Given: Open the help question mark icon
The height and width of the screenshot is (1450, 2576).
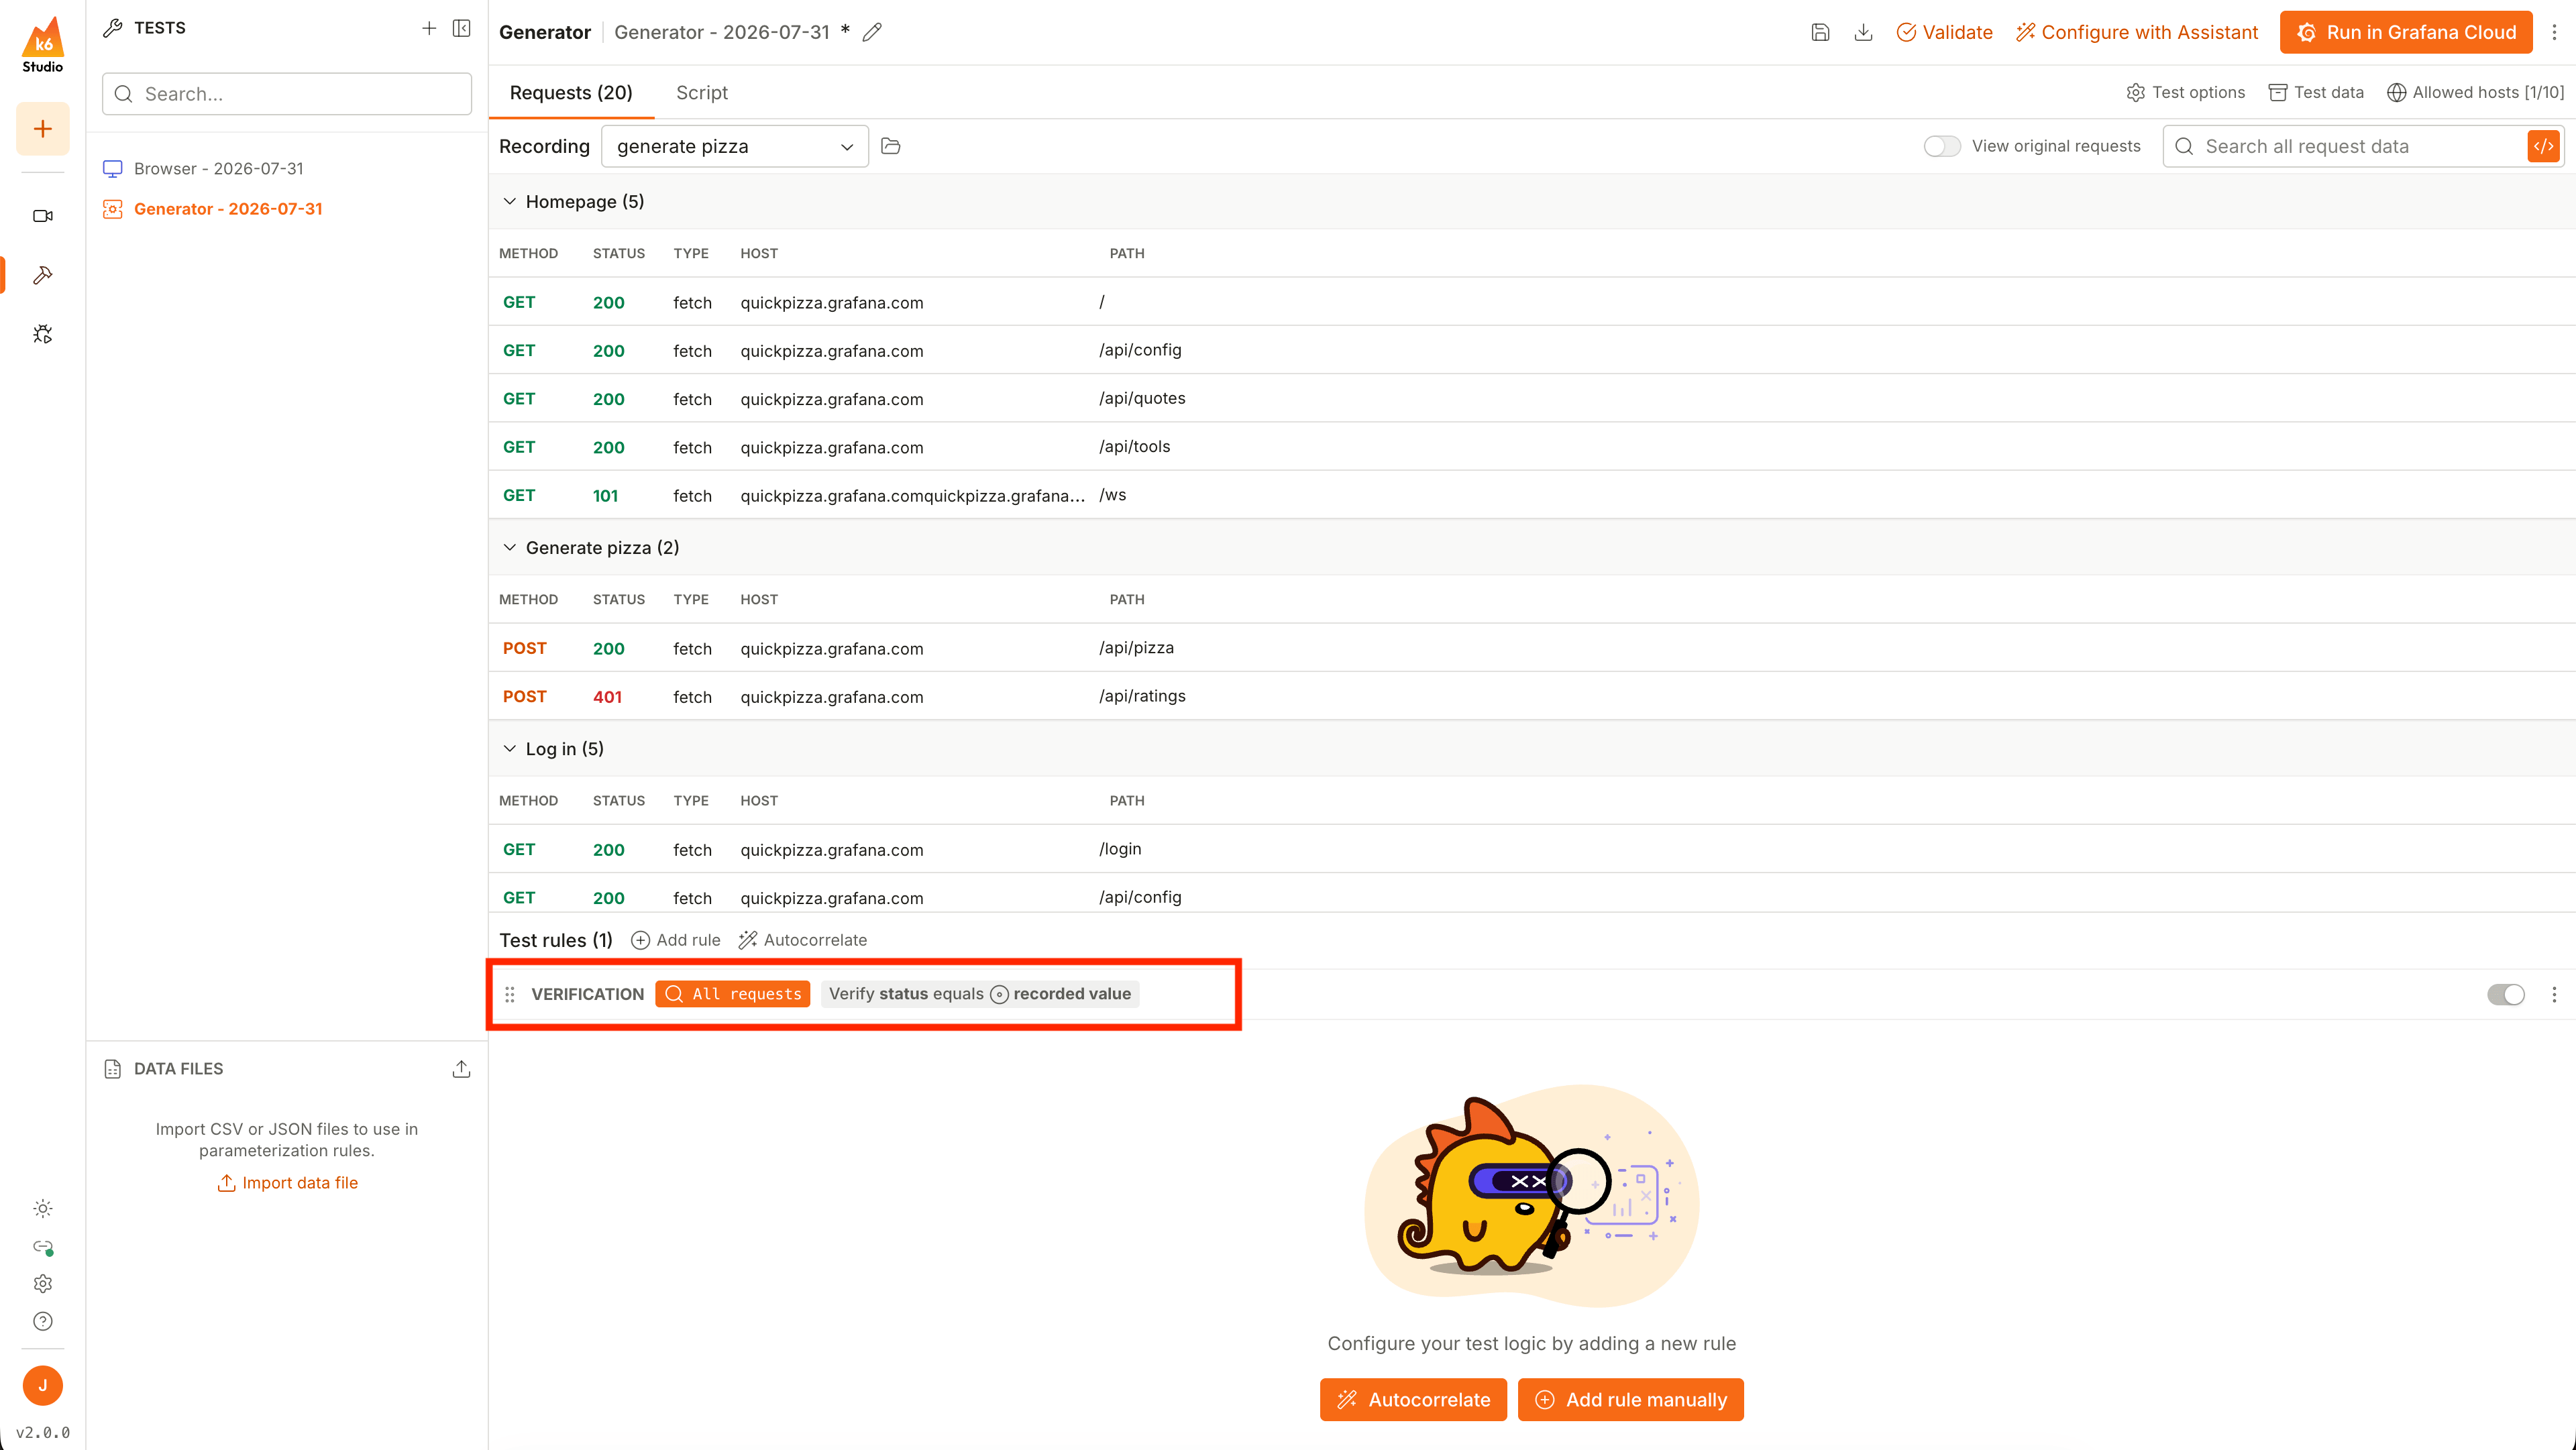Looking at the screenshot, I should 43,1321.
